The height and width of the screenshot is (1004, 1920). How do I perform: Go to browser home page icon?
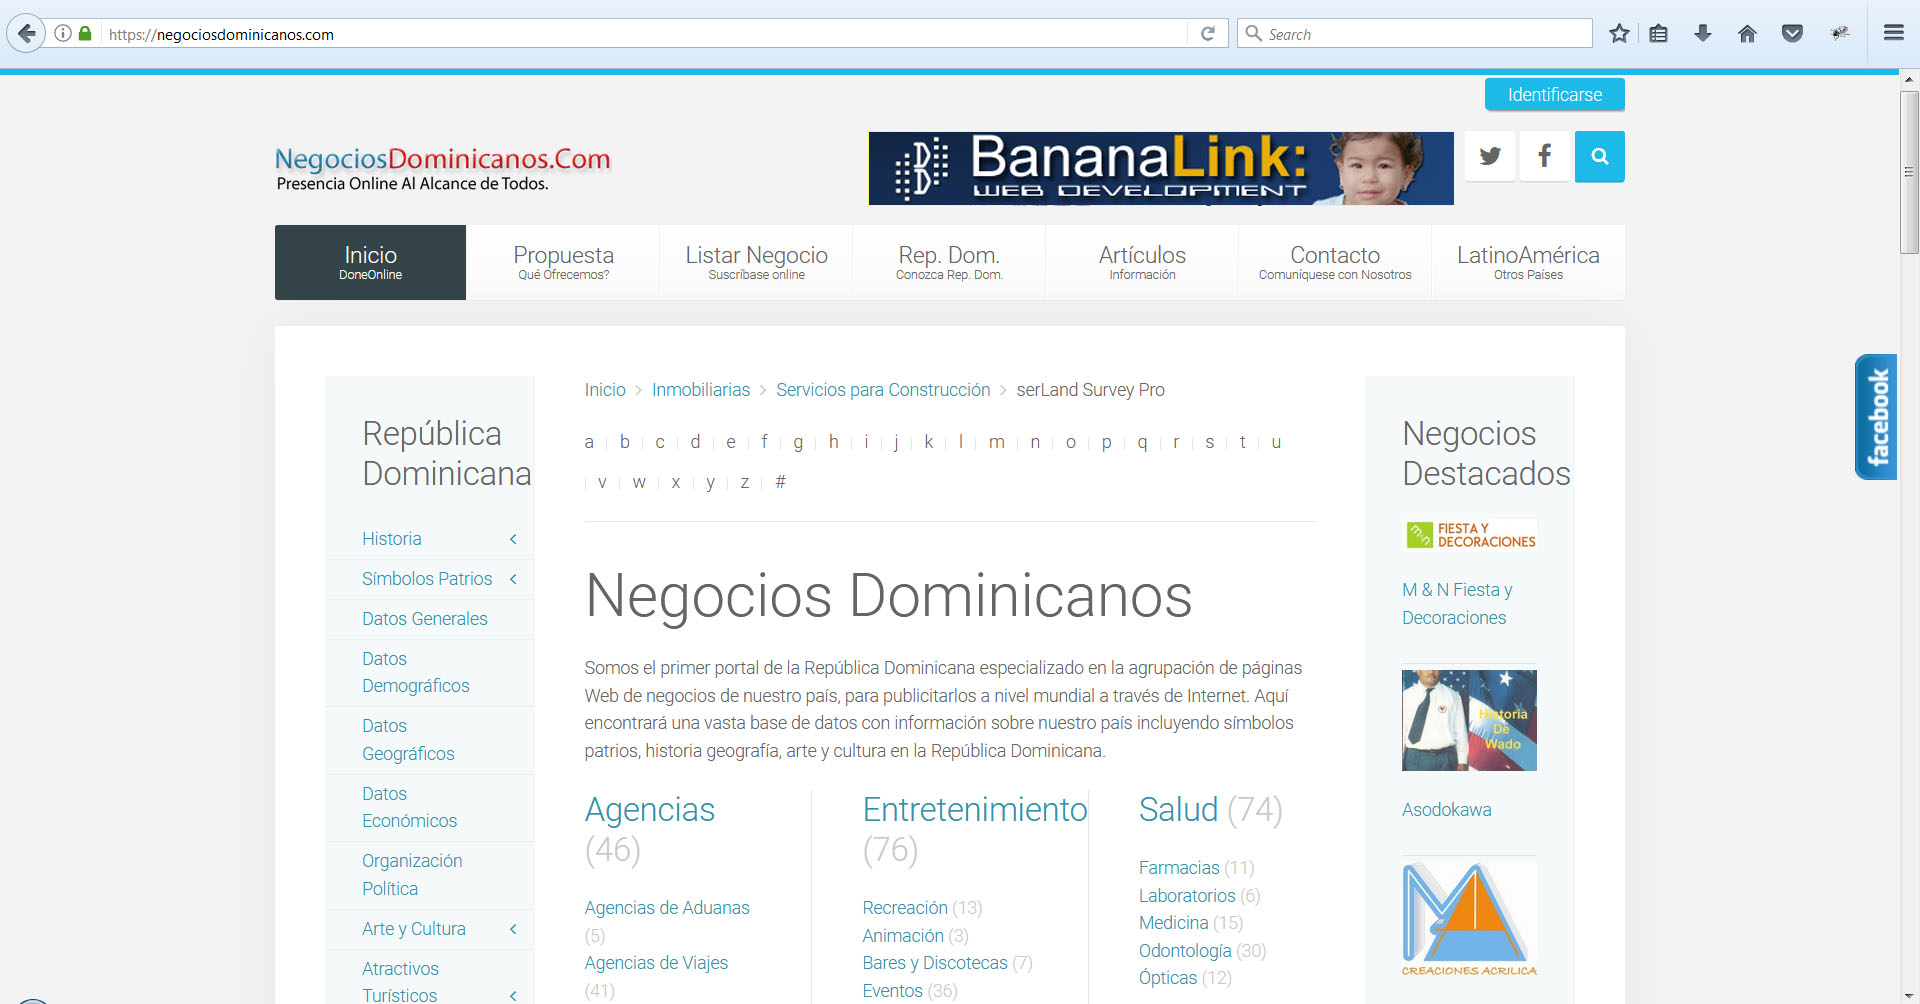point(1747,33)
